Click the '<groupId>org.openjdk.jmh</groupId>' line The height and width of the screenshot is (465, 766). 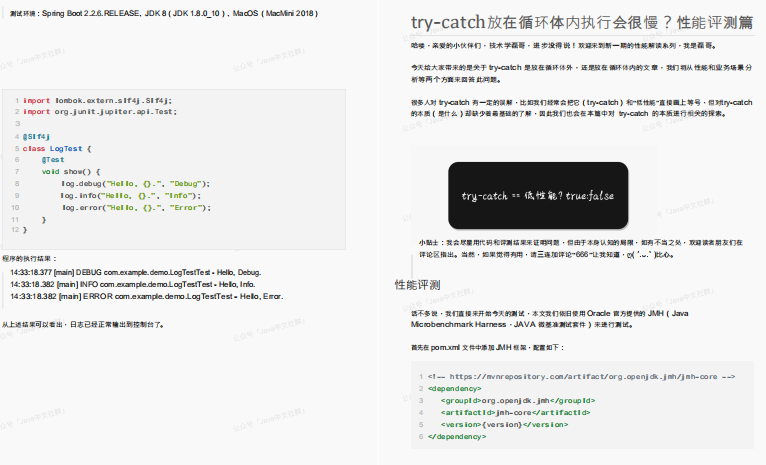point(518,401)
